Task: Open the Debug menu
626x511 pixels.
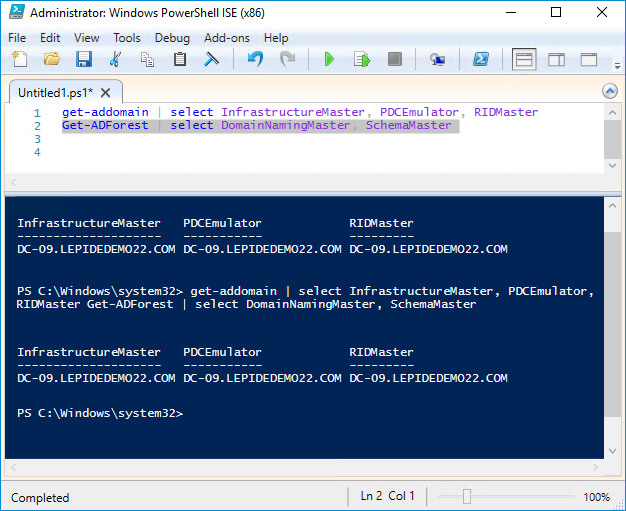Action: [172, 38]
